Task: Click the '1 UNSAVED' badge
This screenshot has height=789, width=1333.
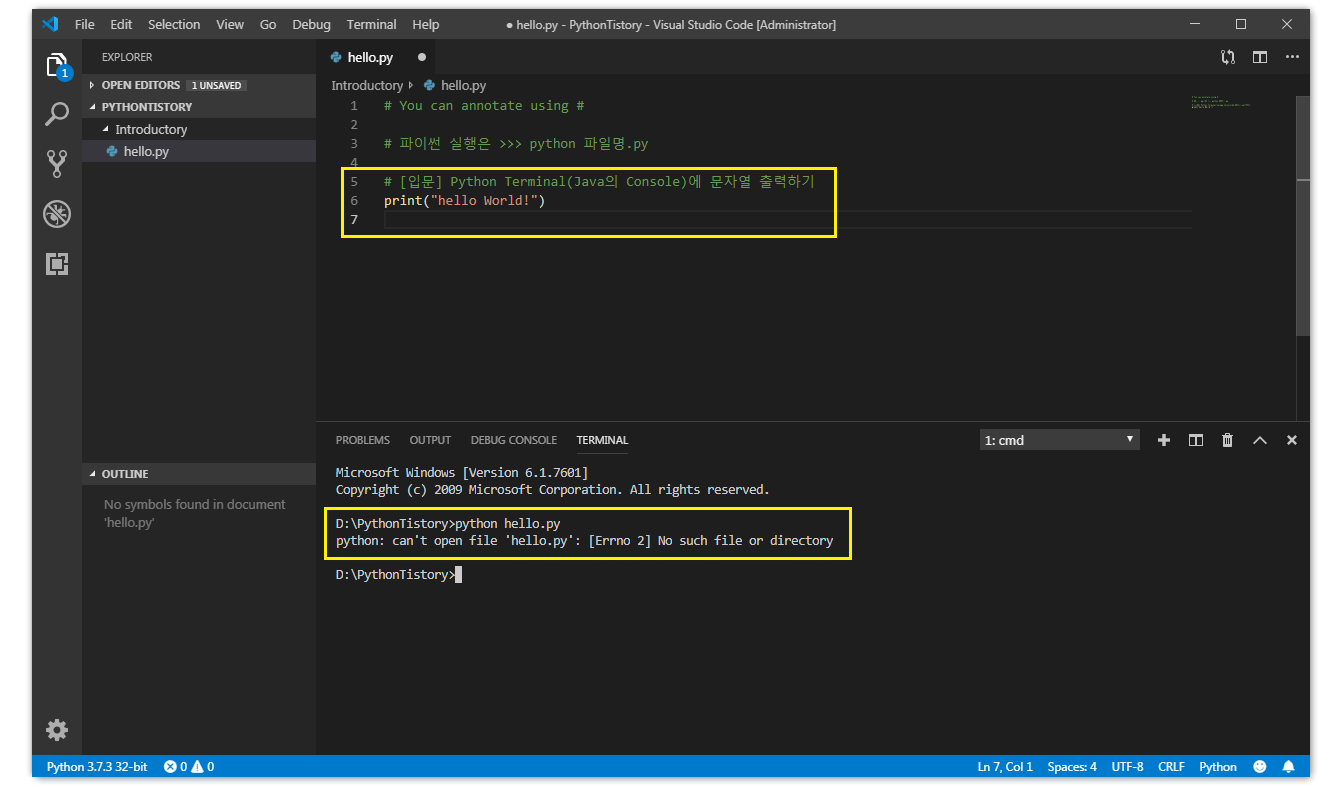Action: [217, 86]
